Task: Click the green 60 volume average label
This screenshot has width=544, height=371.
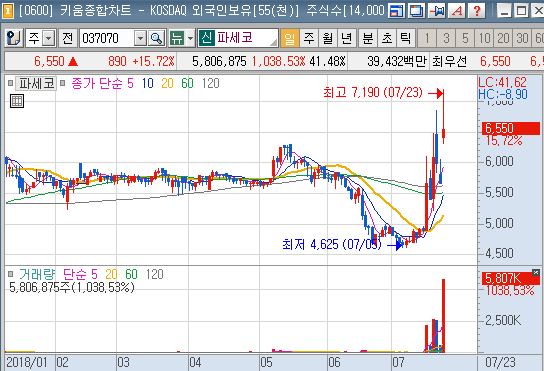Action: point(131,274)
